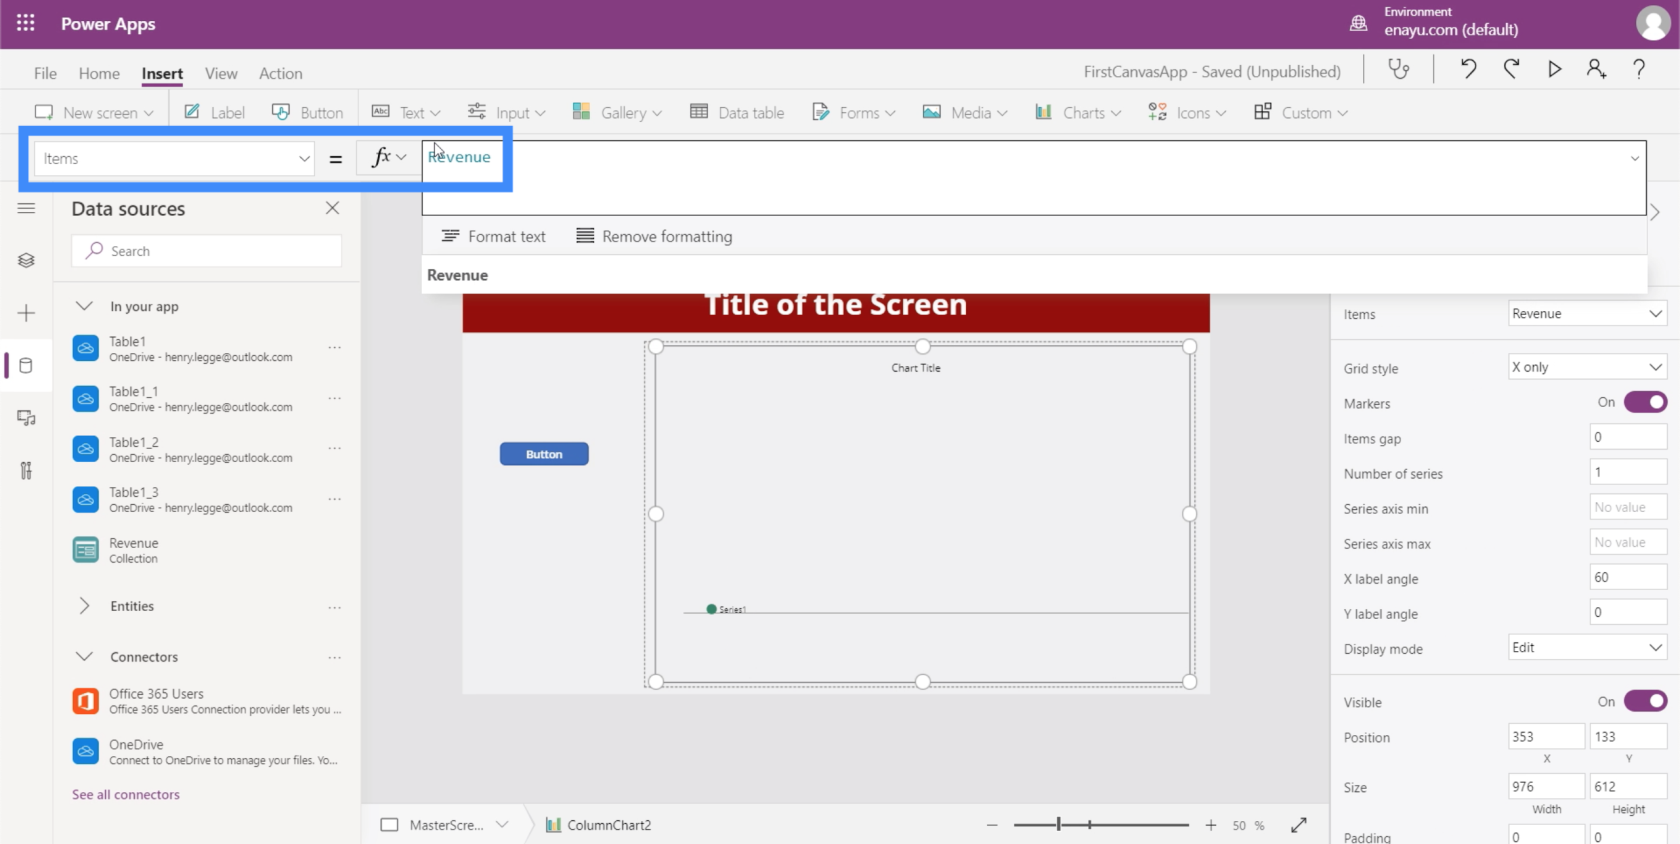Select the Data sources cylinder icon

(x=26, y=365)
